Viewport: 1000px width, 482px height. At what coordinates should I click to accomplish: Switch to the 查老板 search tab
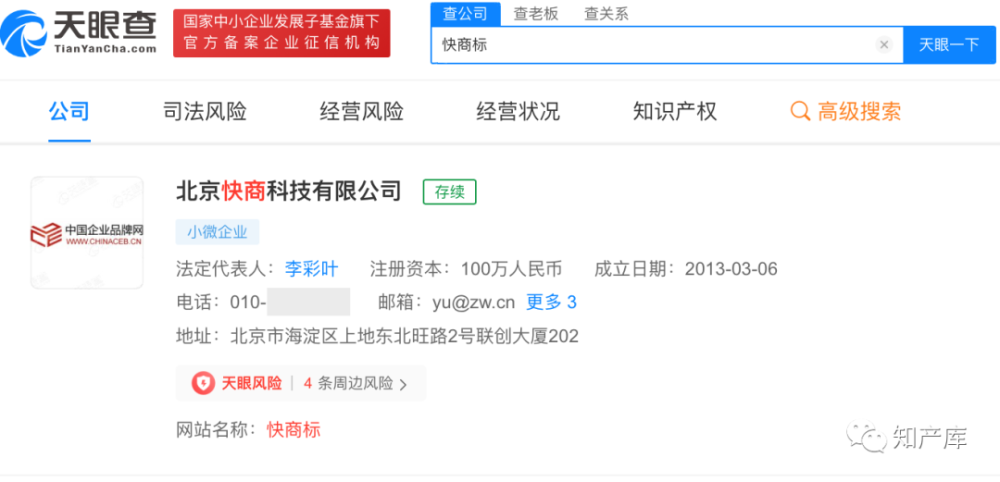coord(536,14)
